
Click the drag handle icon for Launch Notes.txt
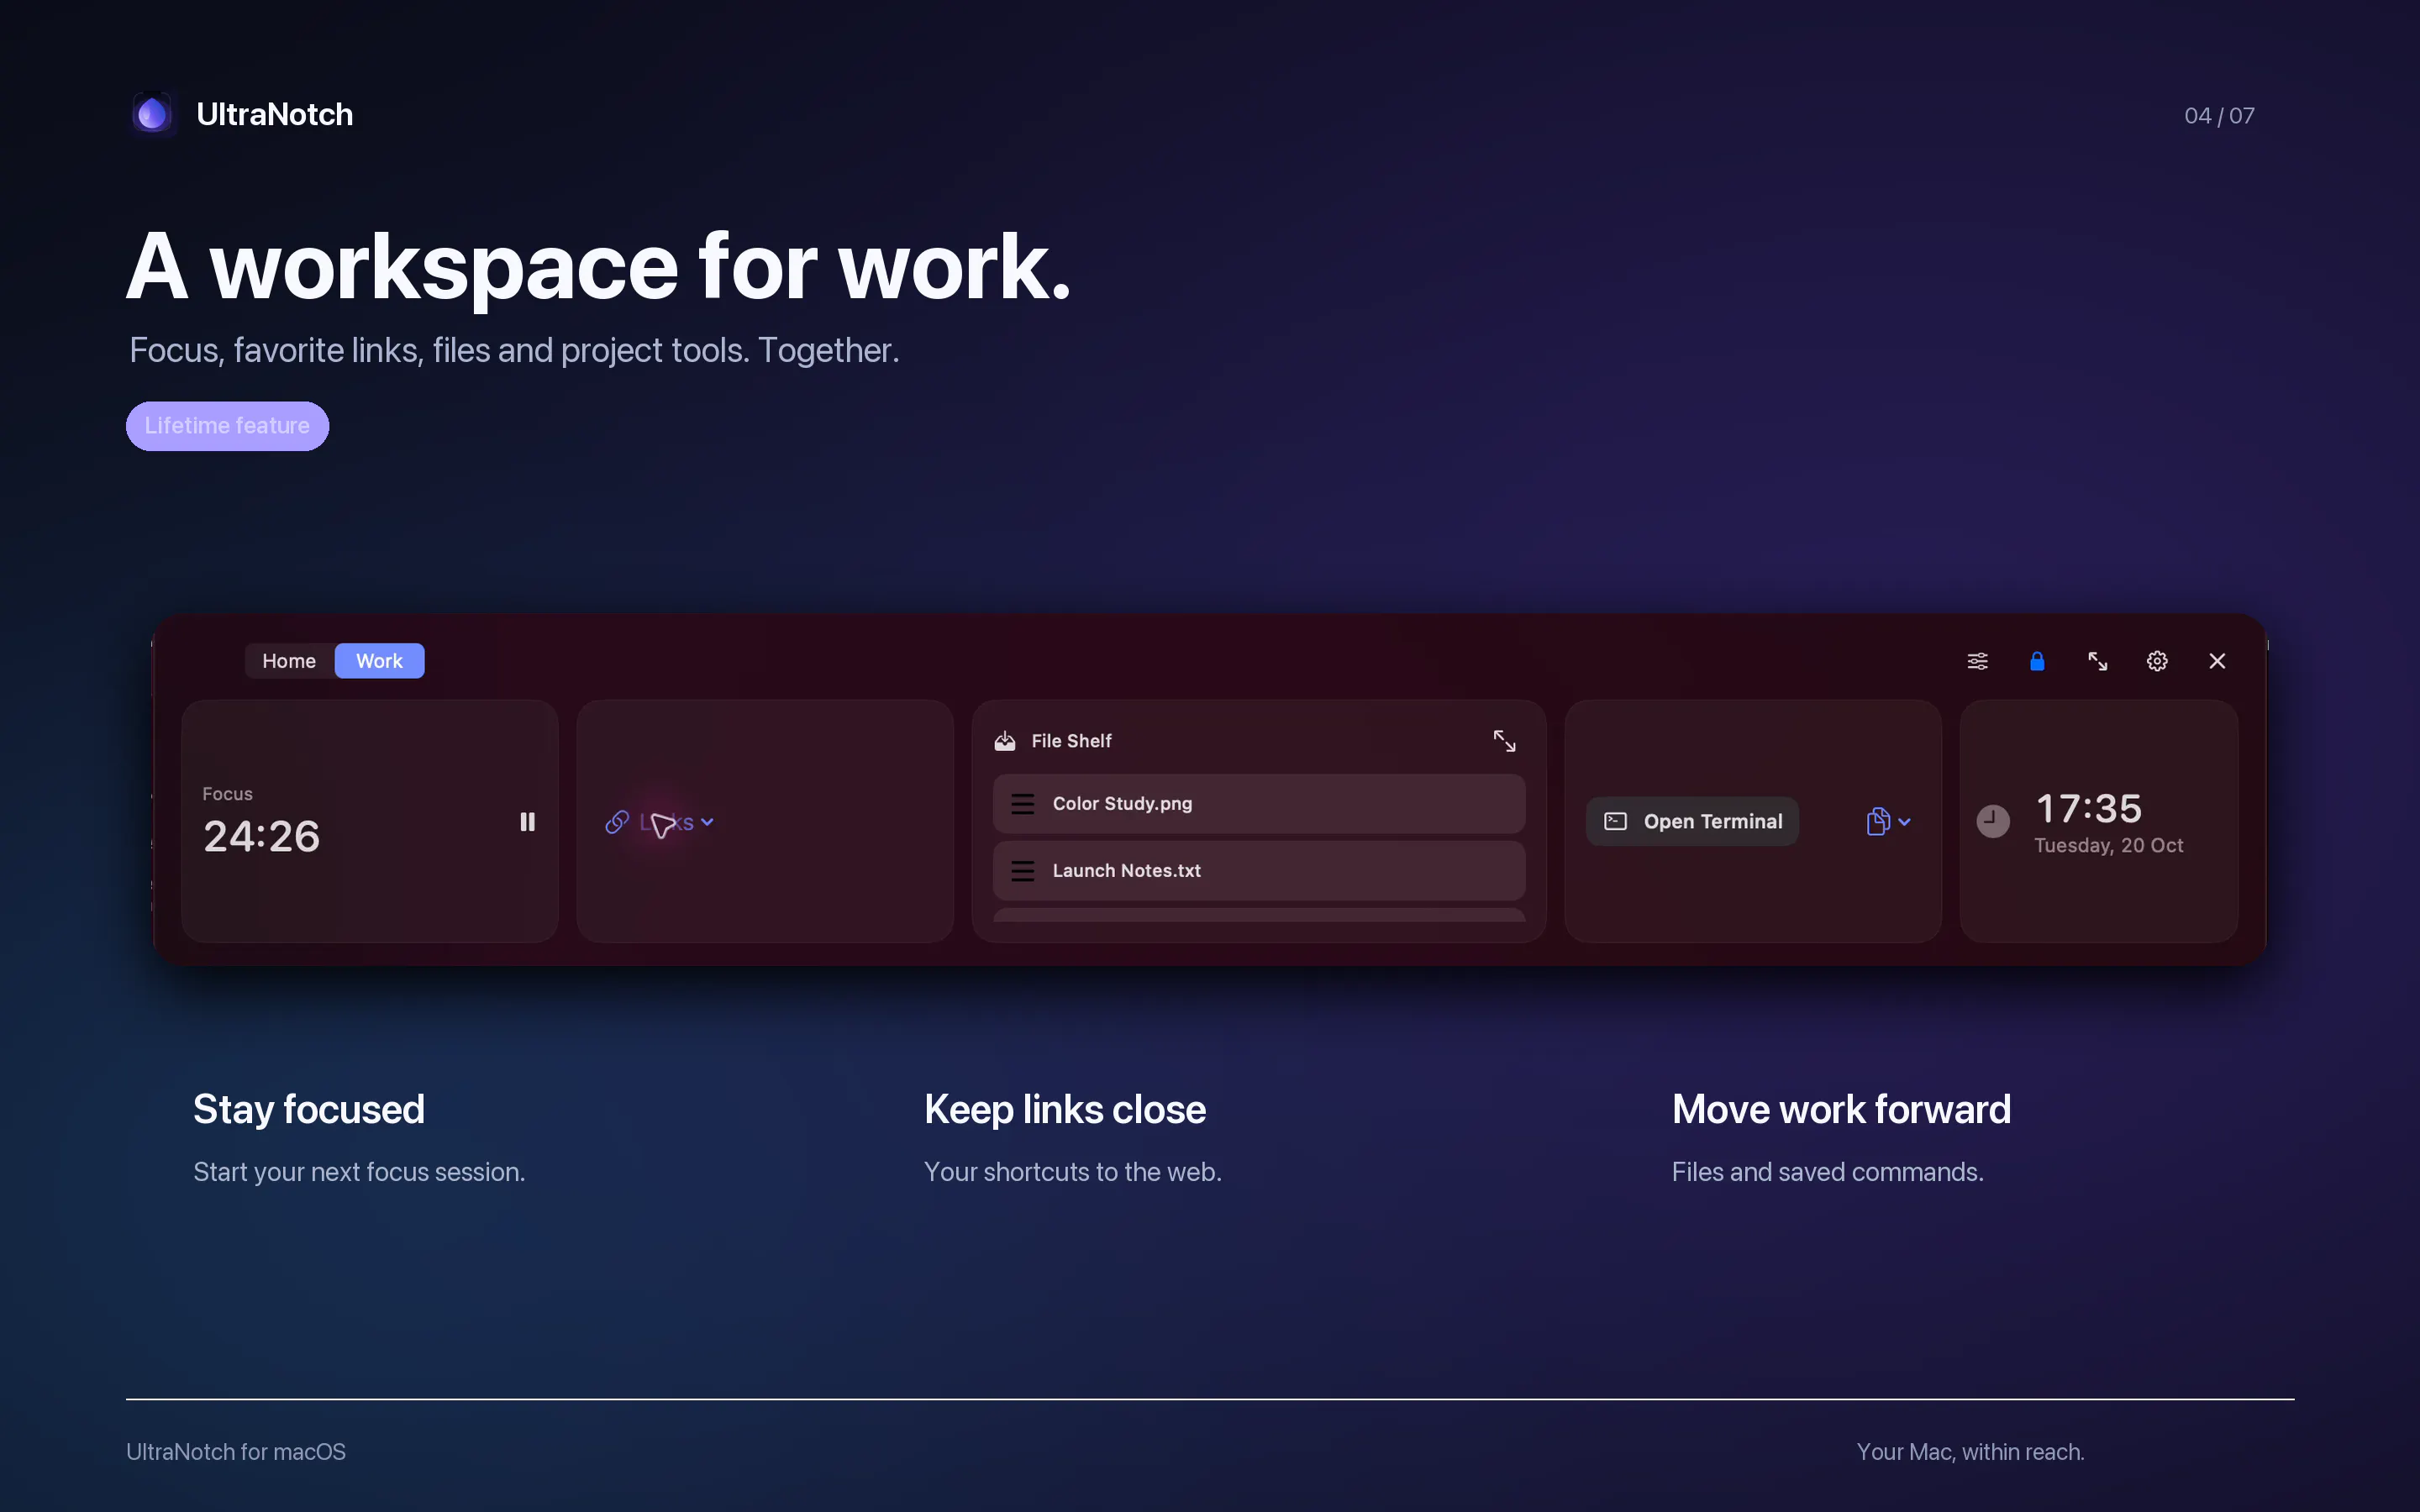[1022, 871]
